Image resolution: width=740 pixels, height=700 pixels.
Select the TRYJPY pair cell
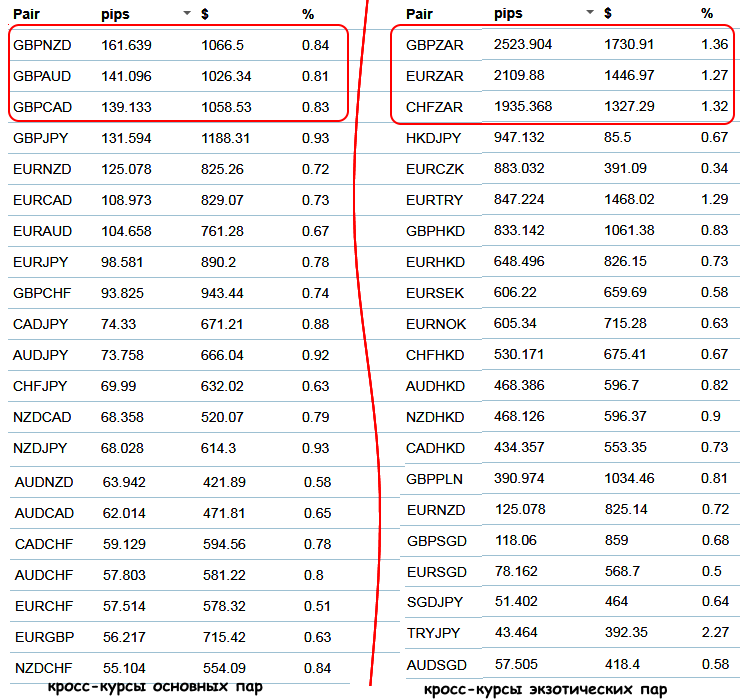(433, 633)
